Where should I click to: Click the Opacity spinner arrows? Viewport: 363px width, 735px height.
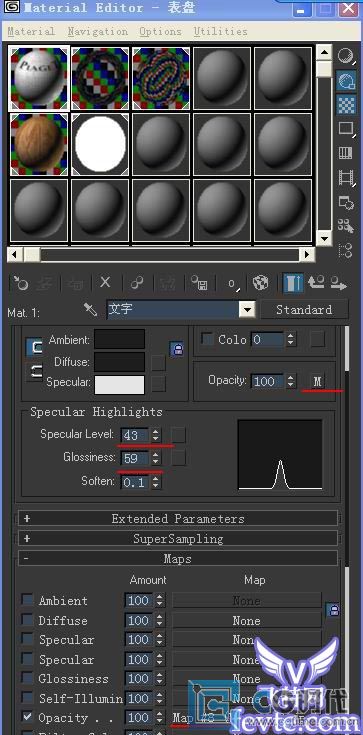pyautogui.click(x=291, y=381)
